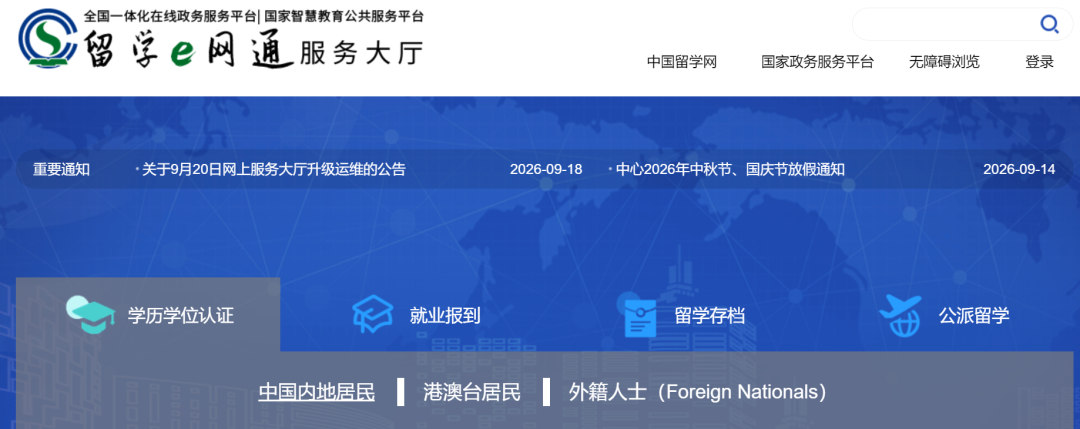Screen dimensions: 1080x429
Task: Open notice 关于9月20日网上服务大厅升级运维的公告
Action: click(273, 169)
